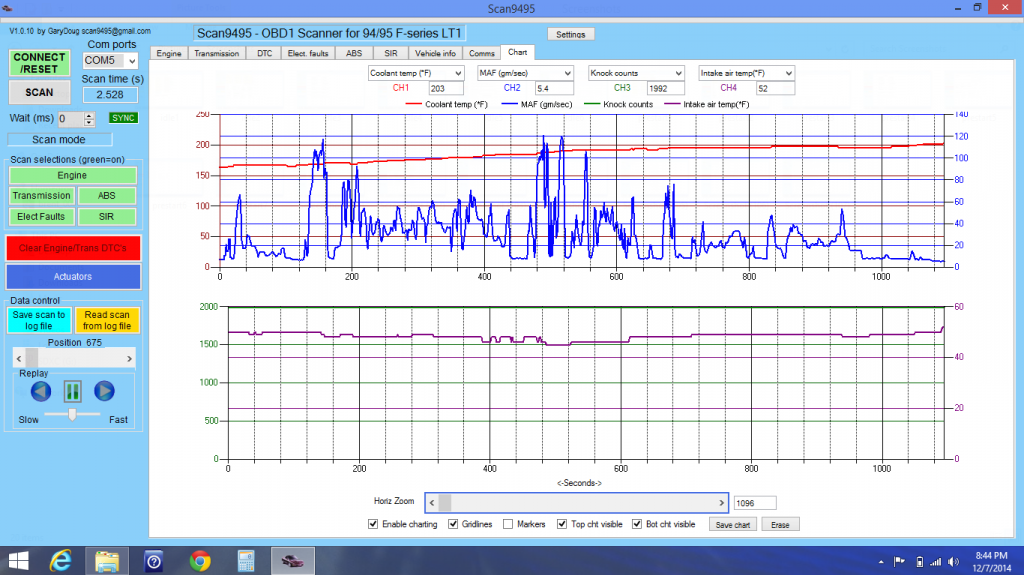
Task: Click the Save chart button
Action: (733, 525)
